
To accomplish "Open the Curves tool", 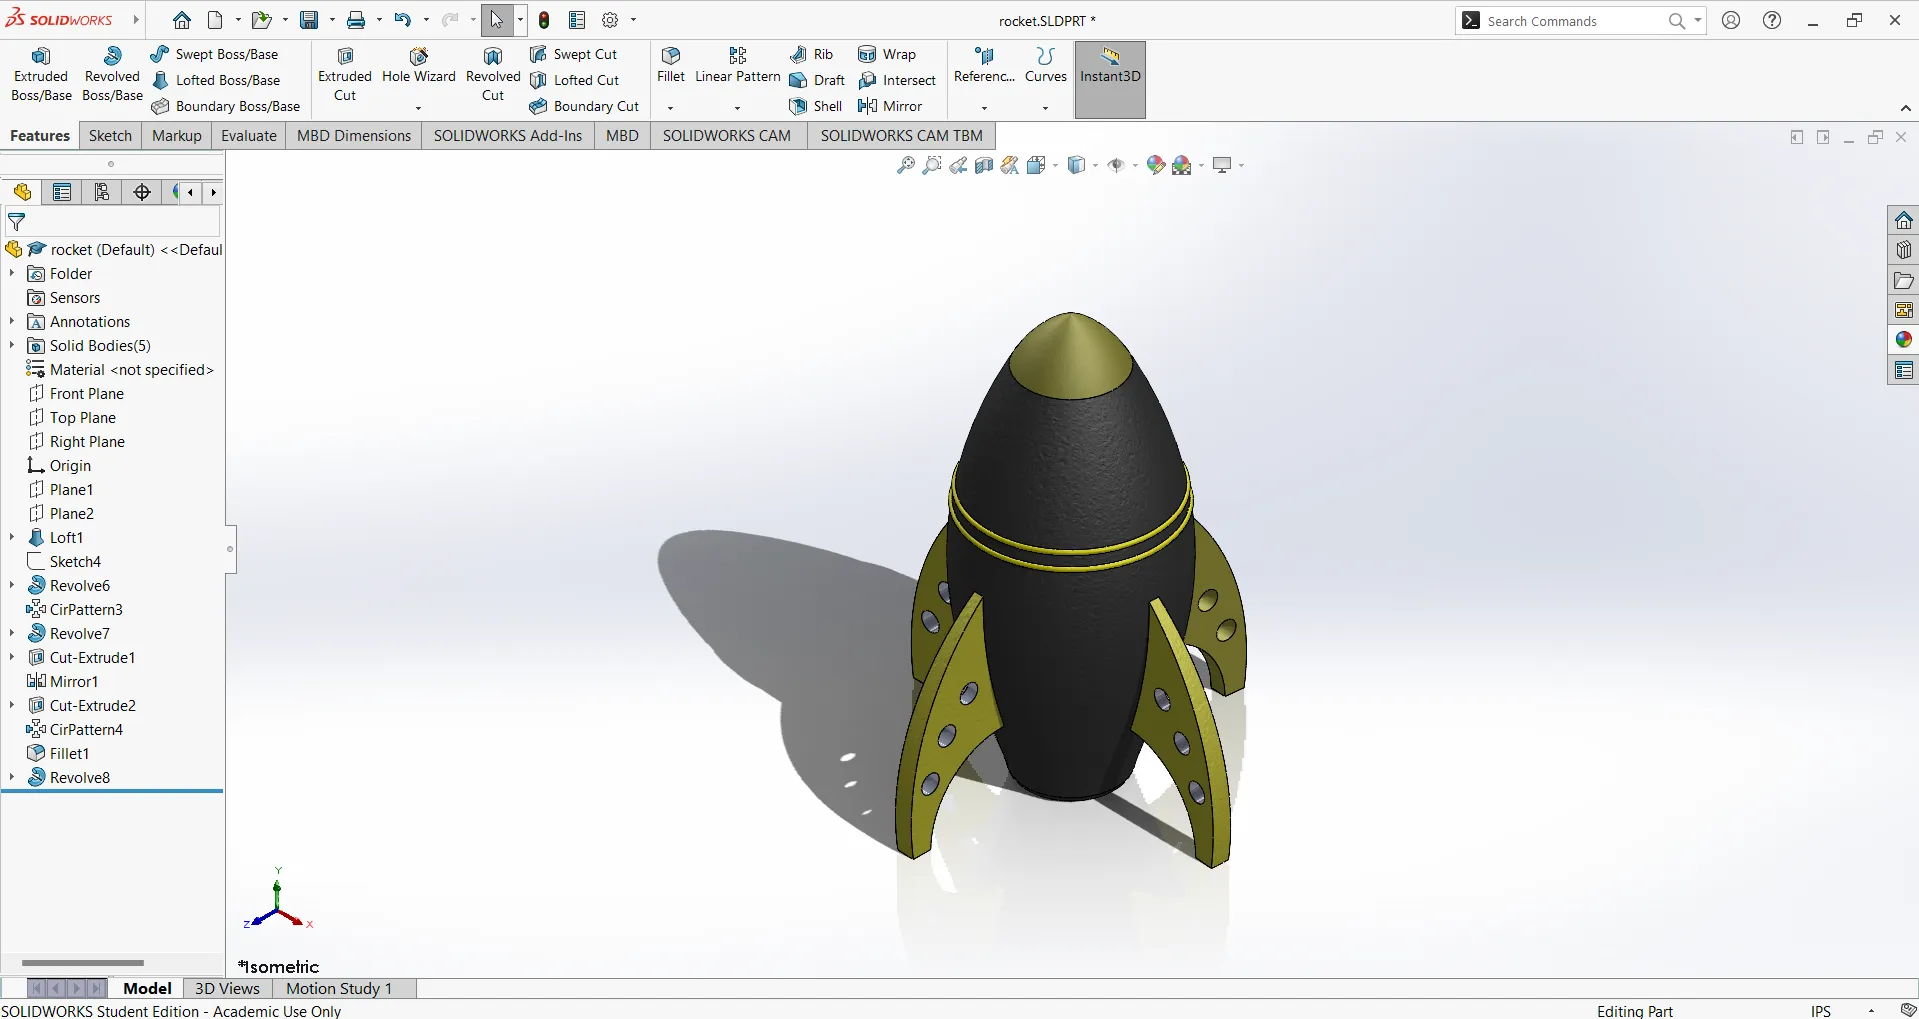I will pos(1046,66).
